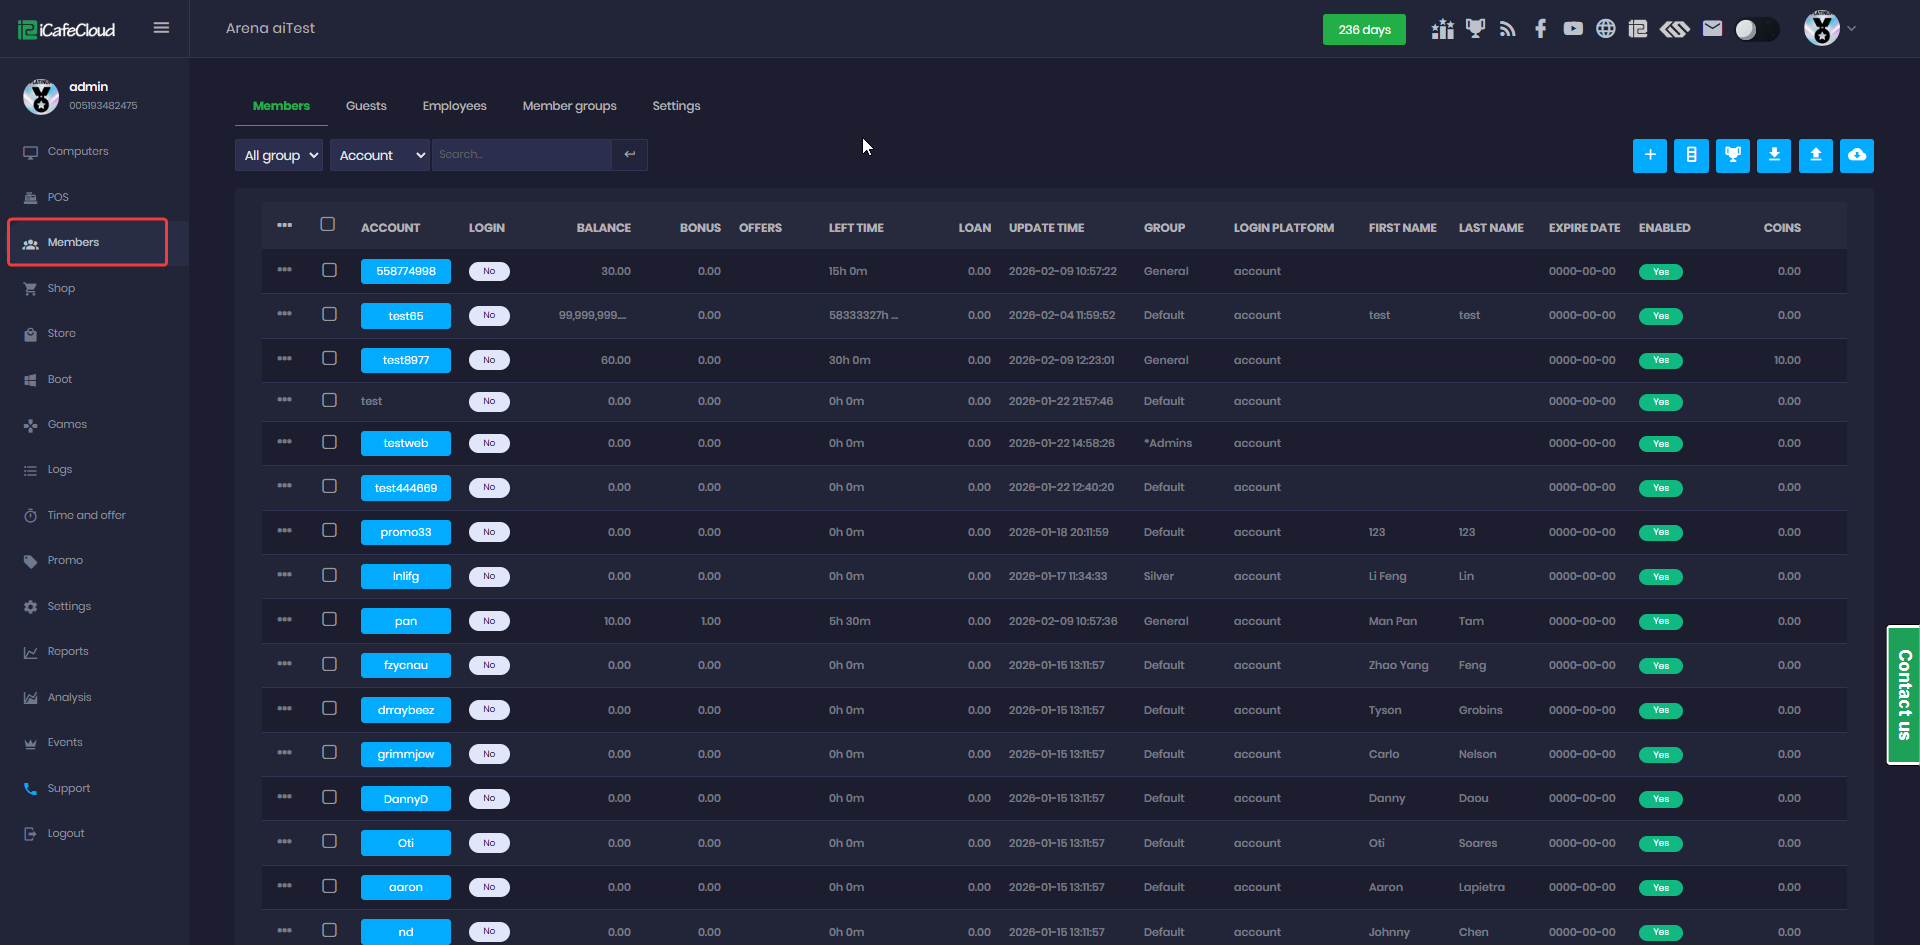The width and height of the screenshot is (1920, 945).
Task: Click the YouTube icon in top bar
Action: (1573, 29)
